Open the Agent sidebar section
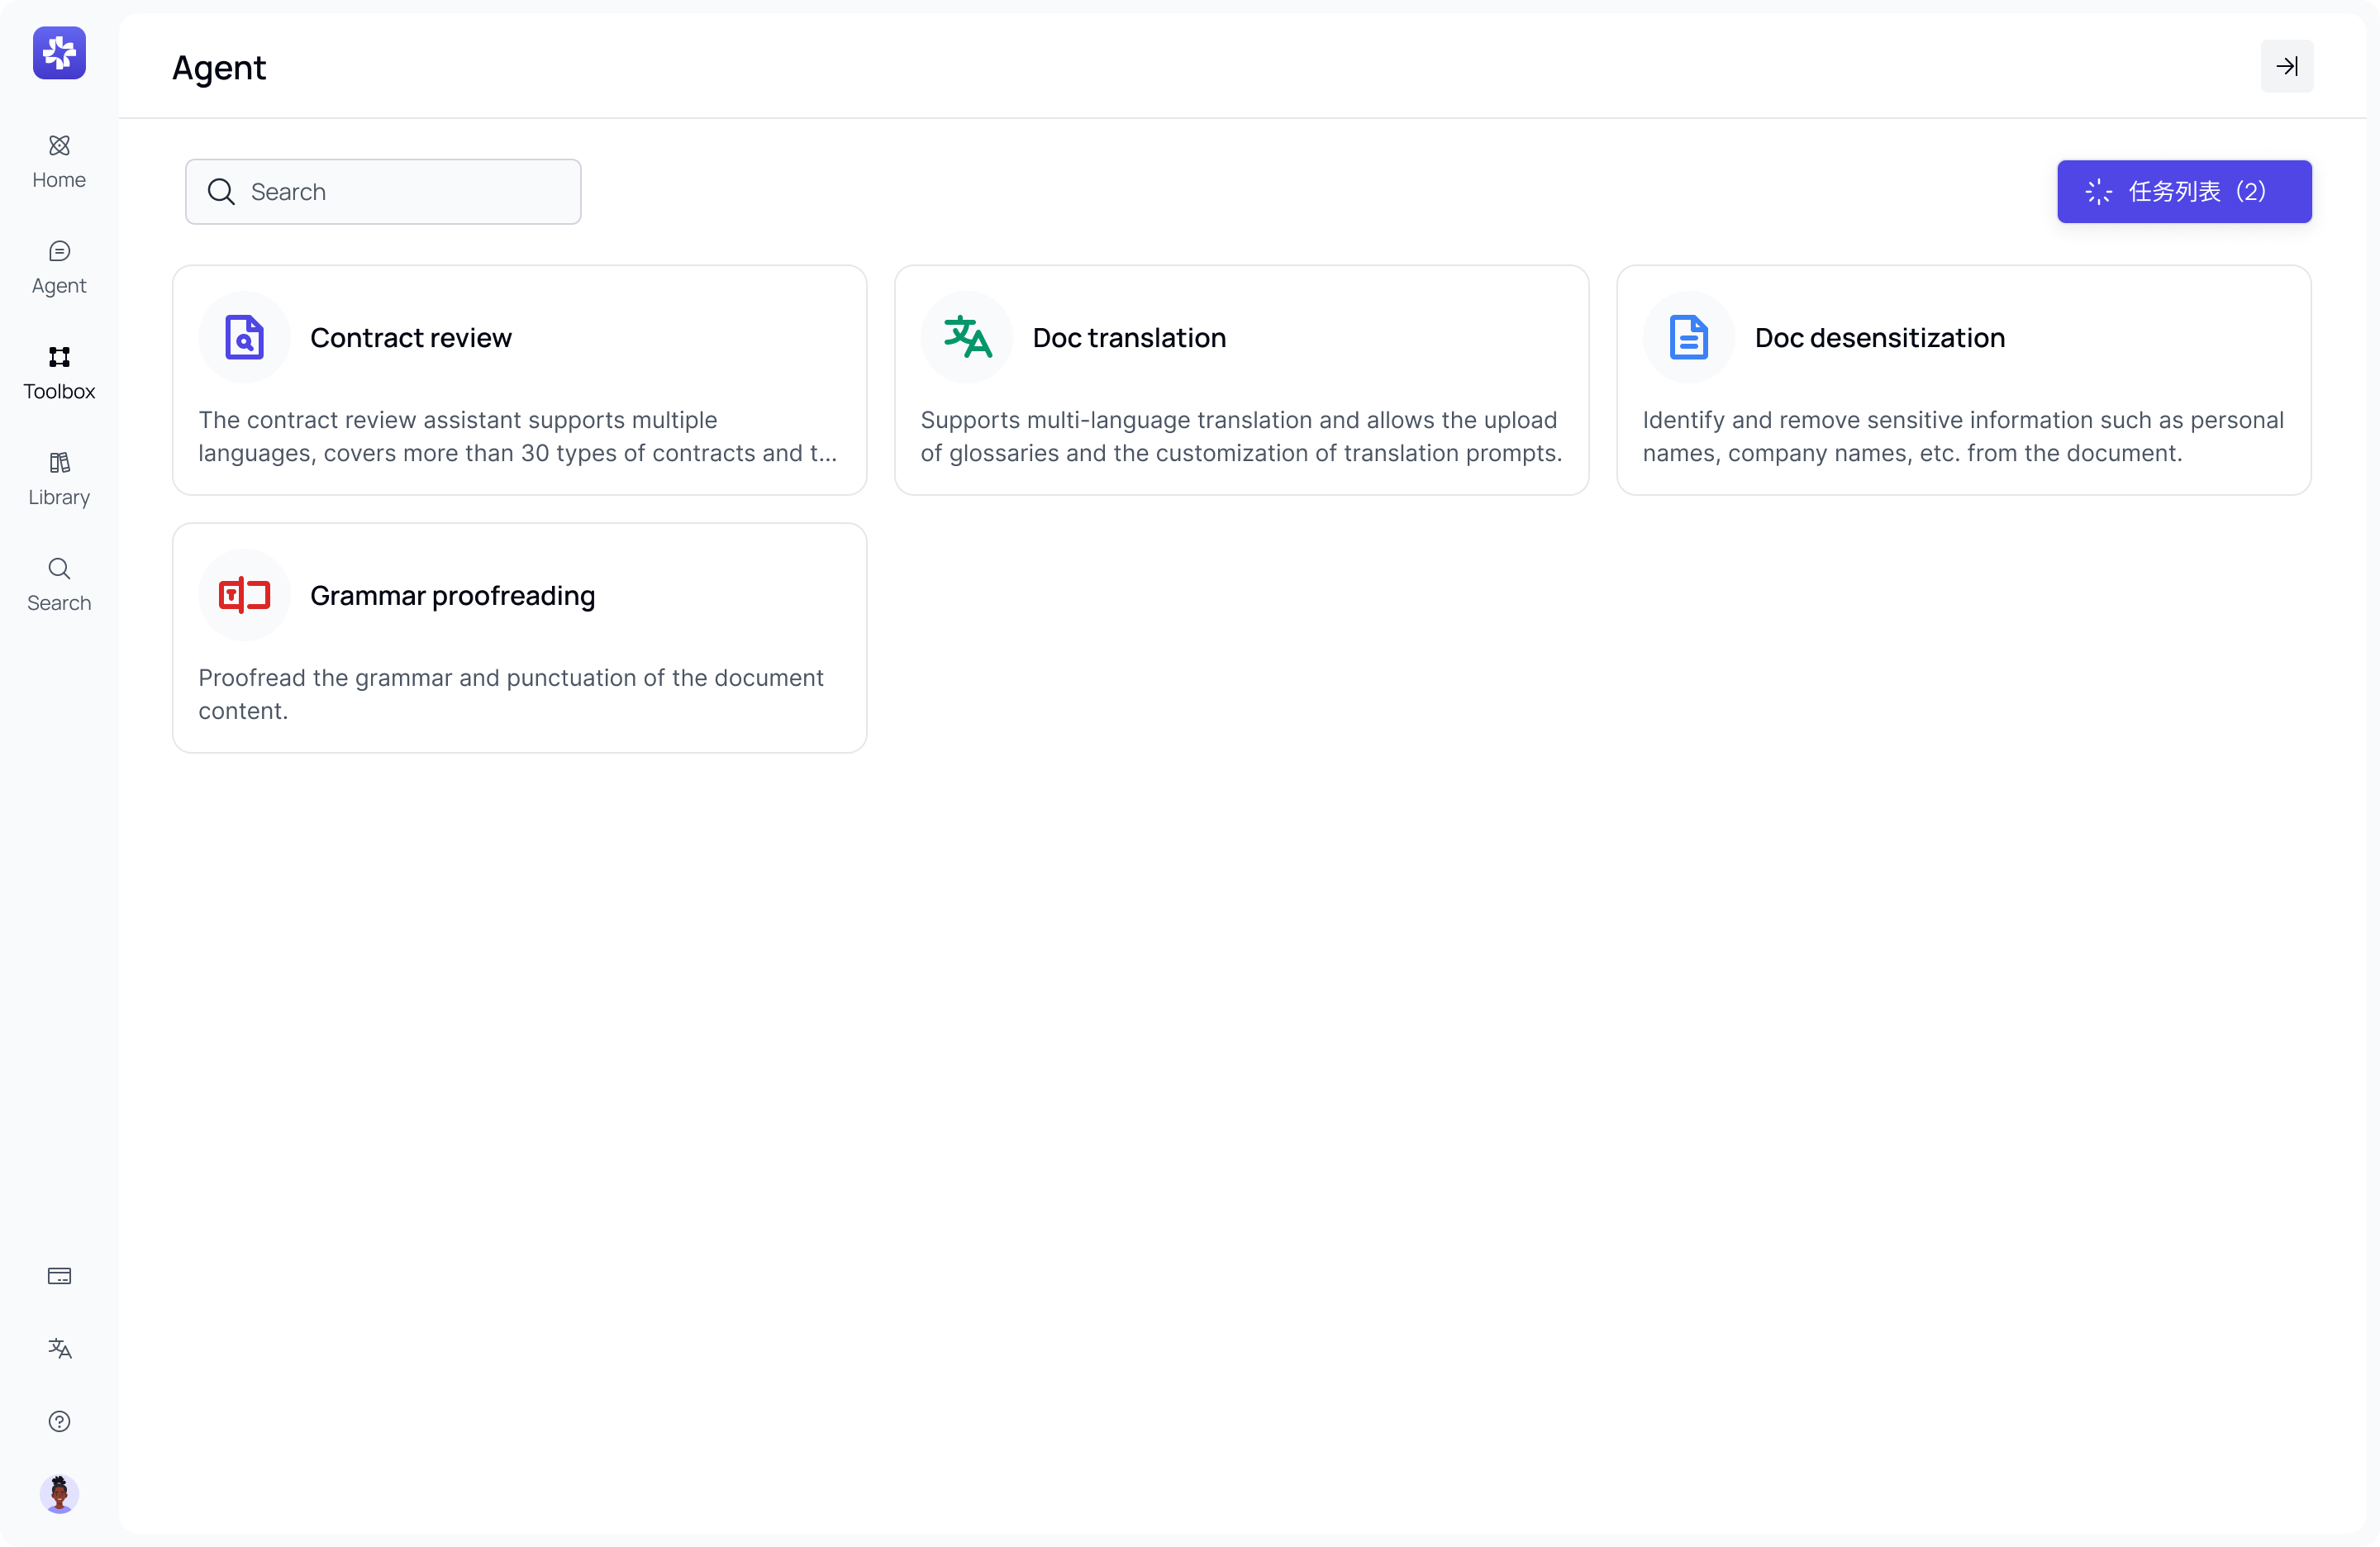The width and height of the screenshot is (2380, 1547). (x=59, y=268)
